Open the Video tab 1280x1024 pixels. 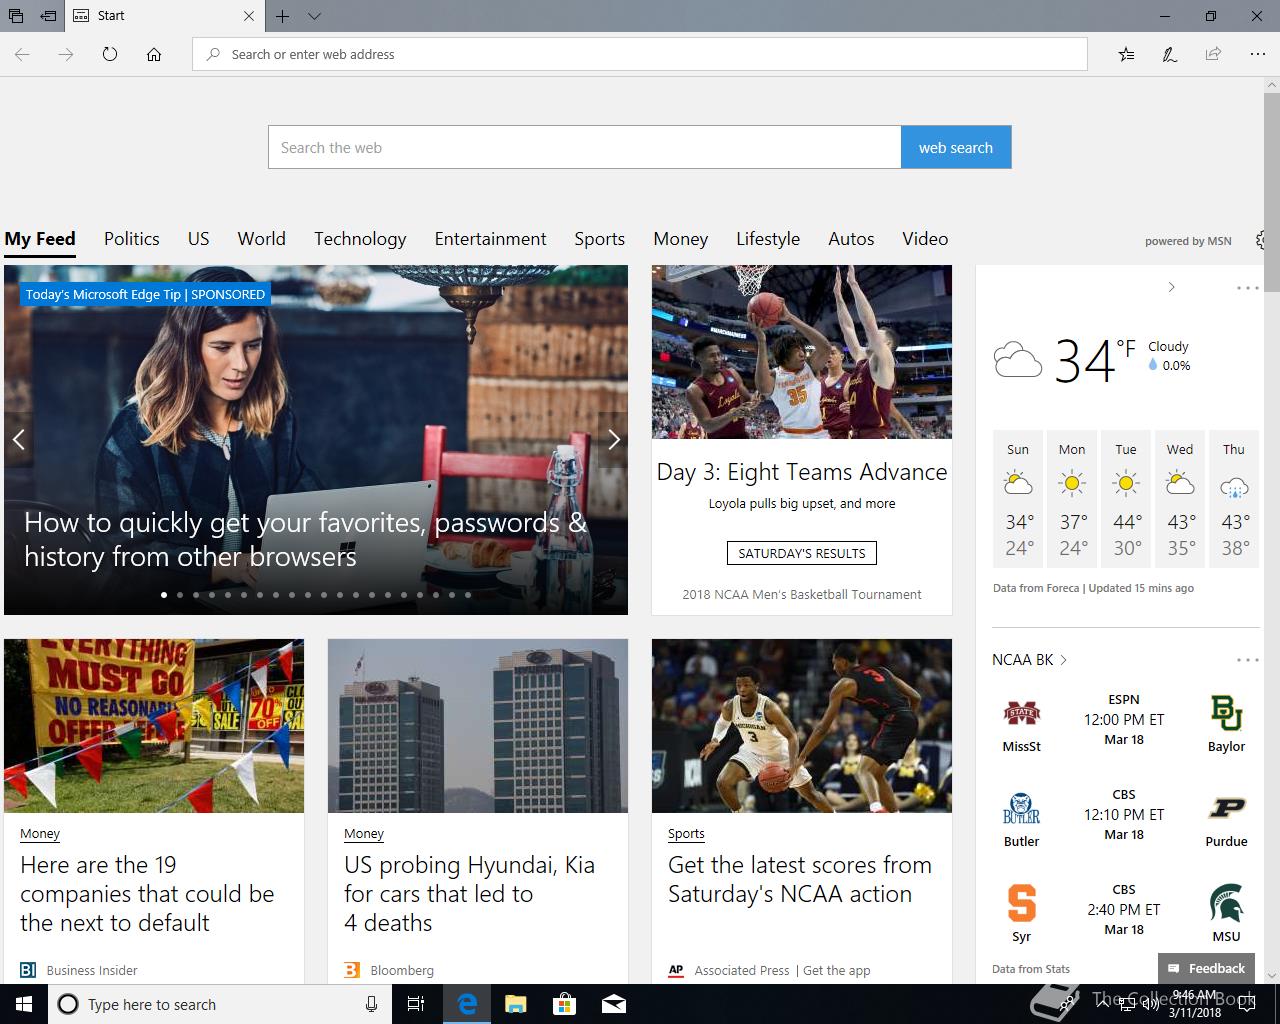[925, 239]
